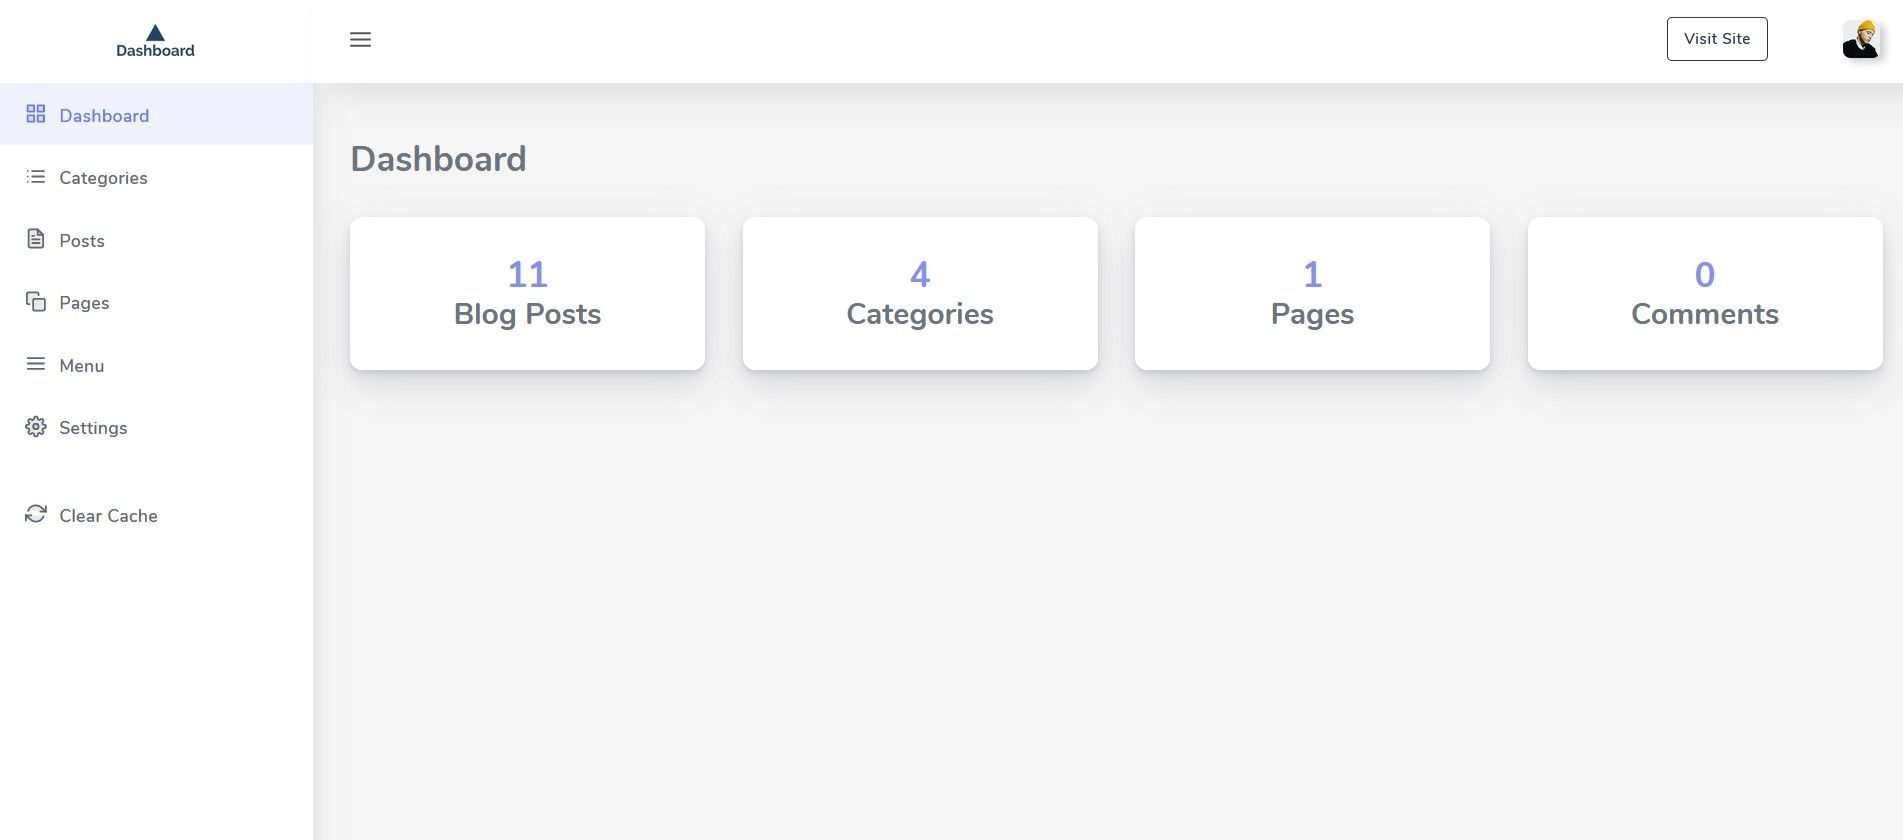Click the Categories list icon

[x=36, y=177]
